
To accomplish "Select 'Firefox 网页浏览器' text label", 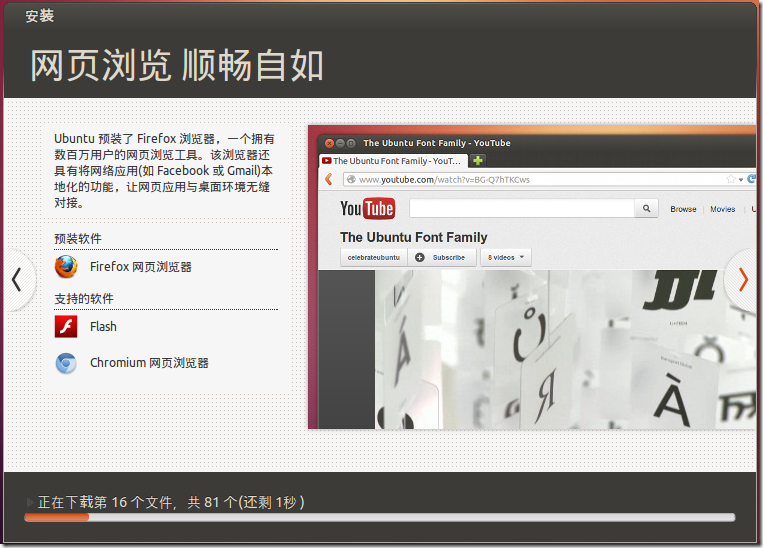I will pos(141,267).
